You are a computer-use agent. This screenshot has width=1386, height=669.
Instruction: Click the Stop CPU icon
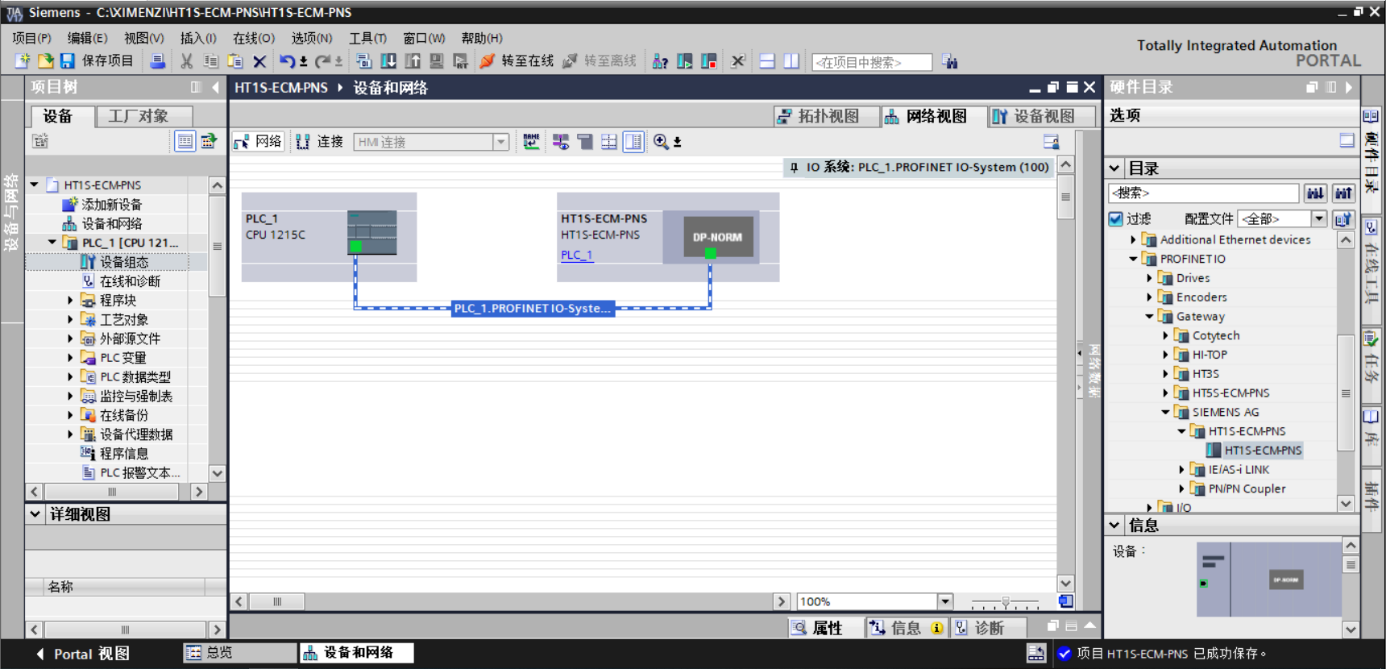tap(709, 61)
